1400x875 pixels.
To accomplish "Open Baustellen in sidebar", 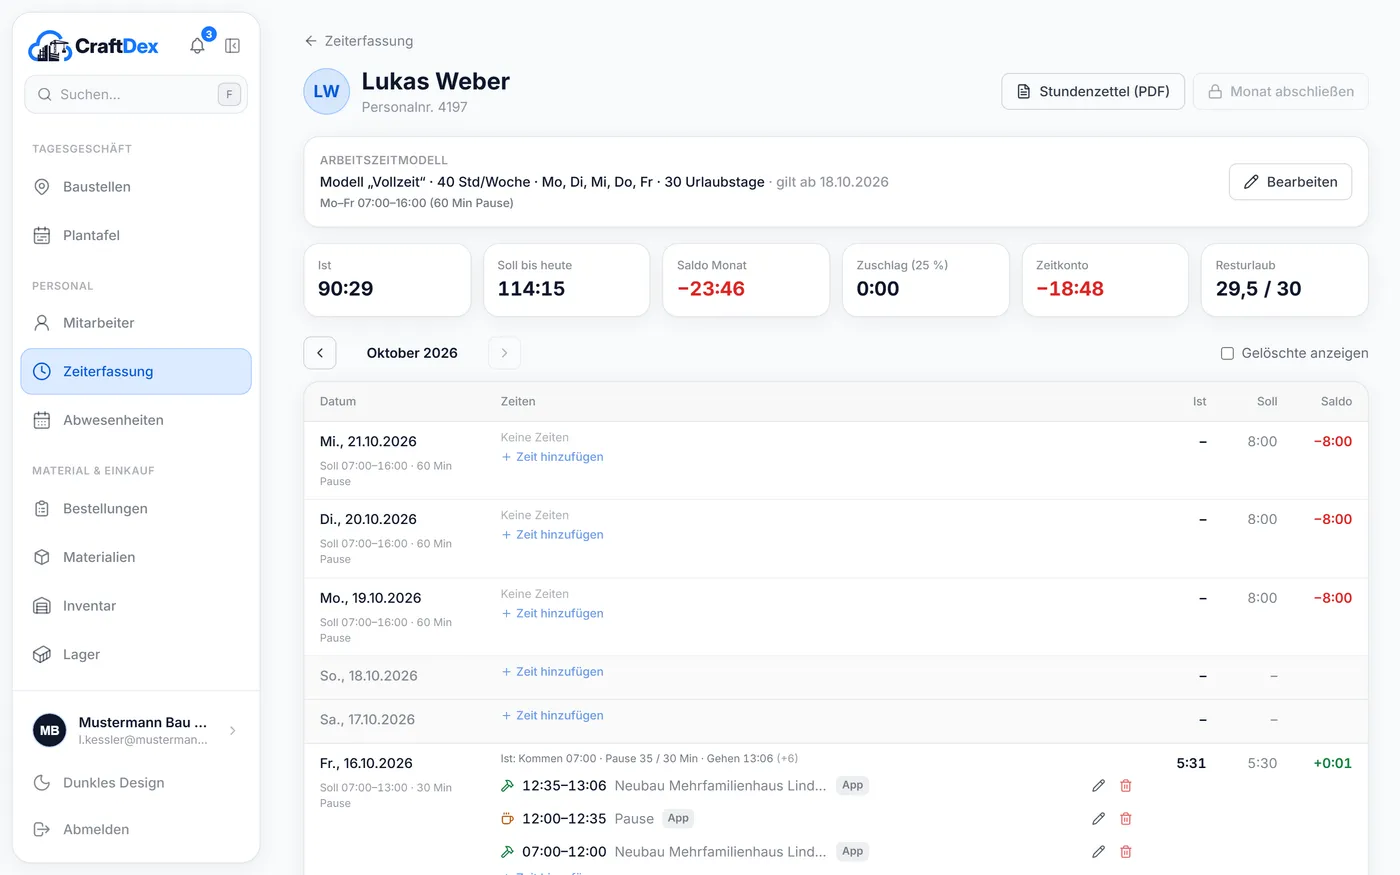I will click(136, 187).
